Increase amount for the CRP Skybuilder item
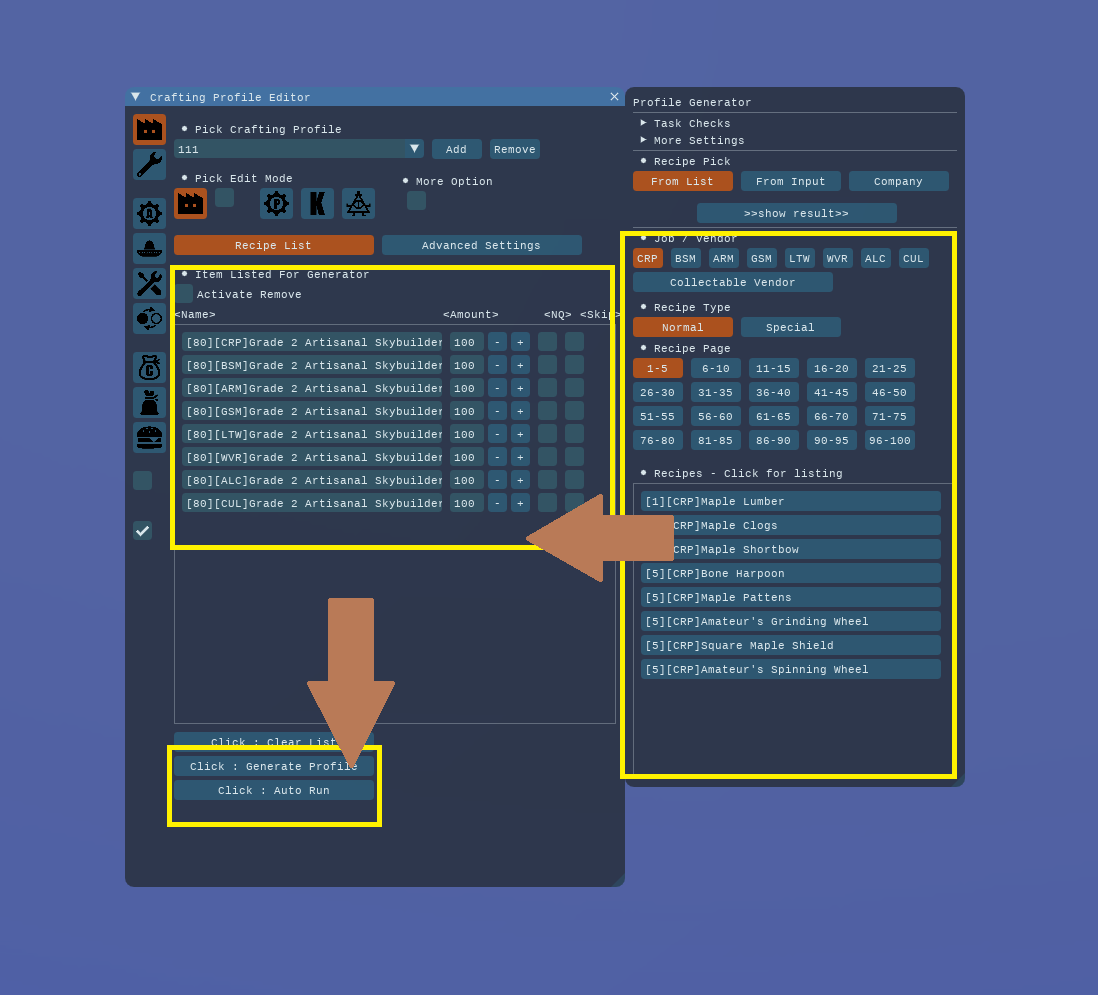 click(x=520, y=342)
